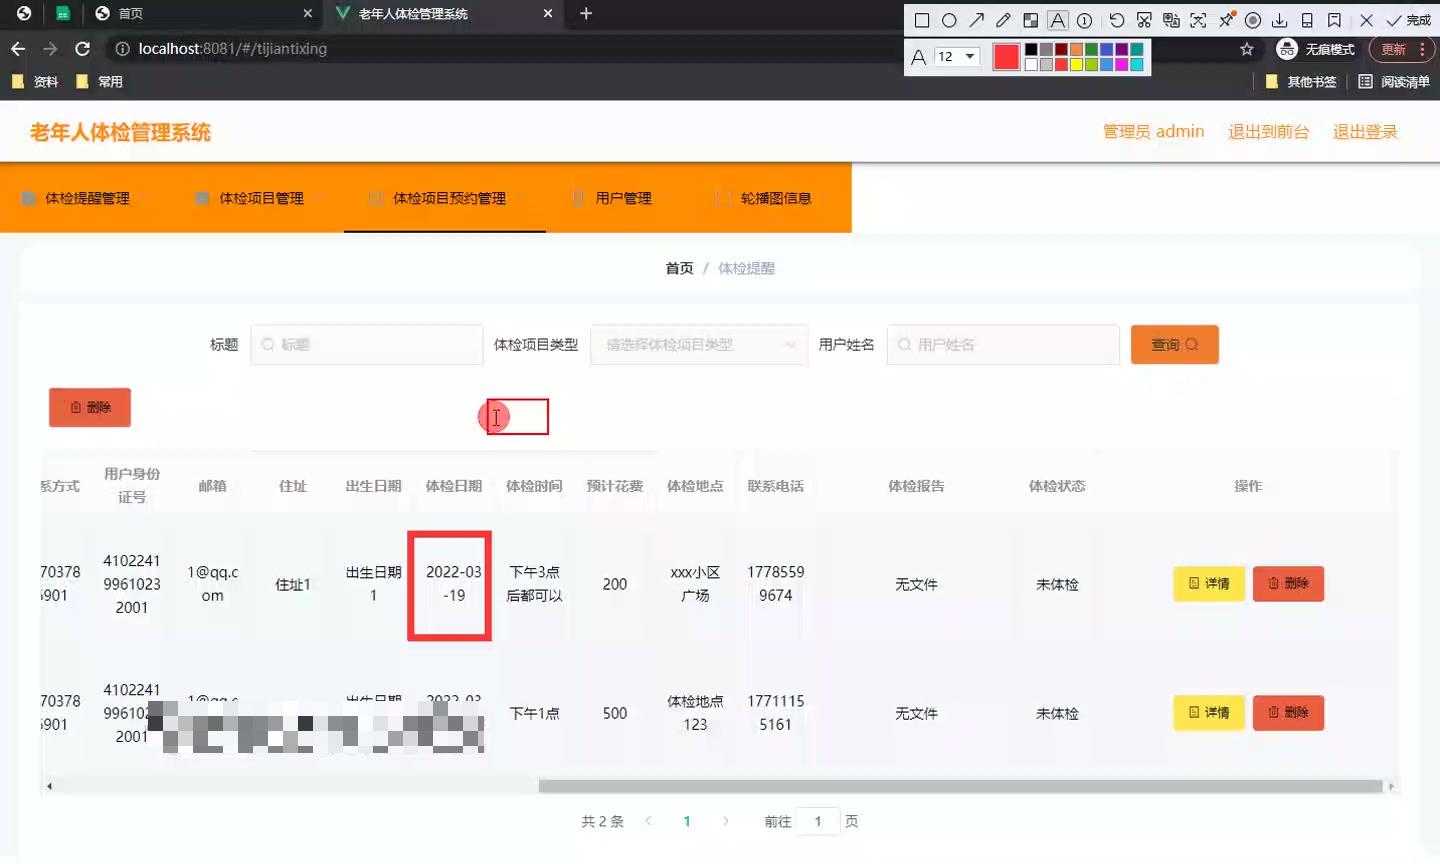This screenshot has height=864, width=1440.
Task: Open 详情 for the 2022-03-19 row
Action: 1208,583
